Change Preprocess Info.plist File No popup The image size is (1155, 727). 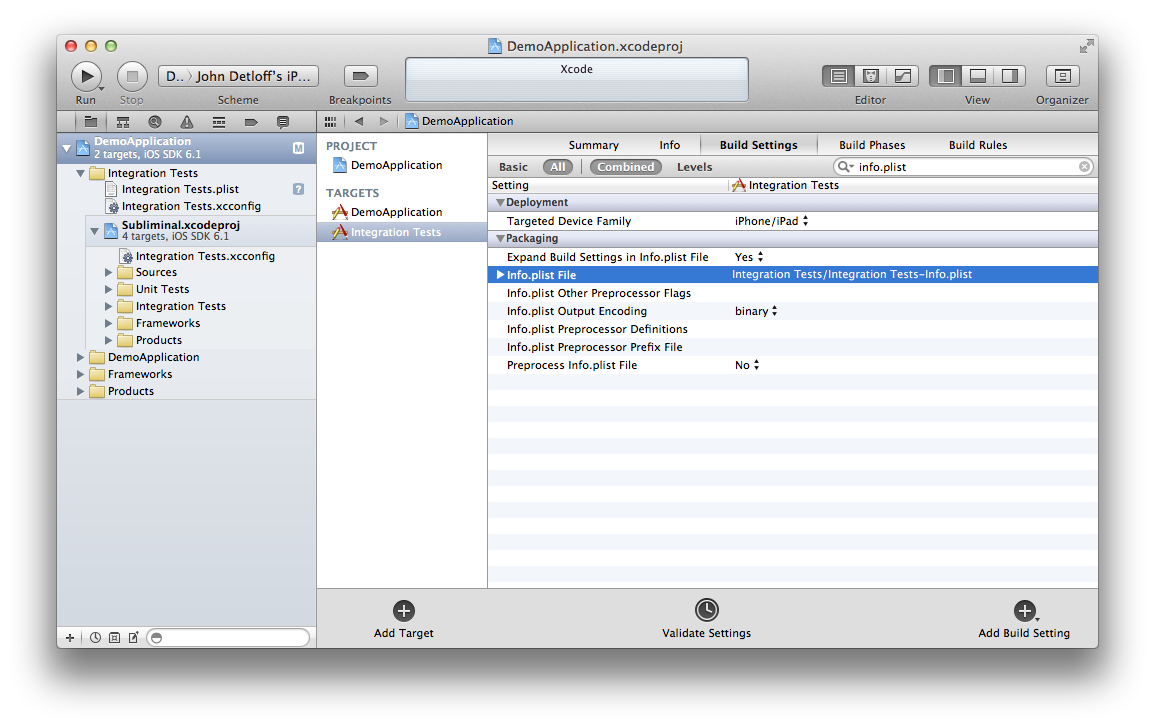pos(747,365)
